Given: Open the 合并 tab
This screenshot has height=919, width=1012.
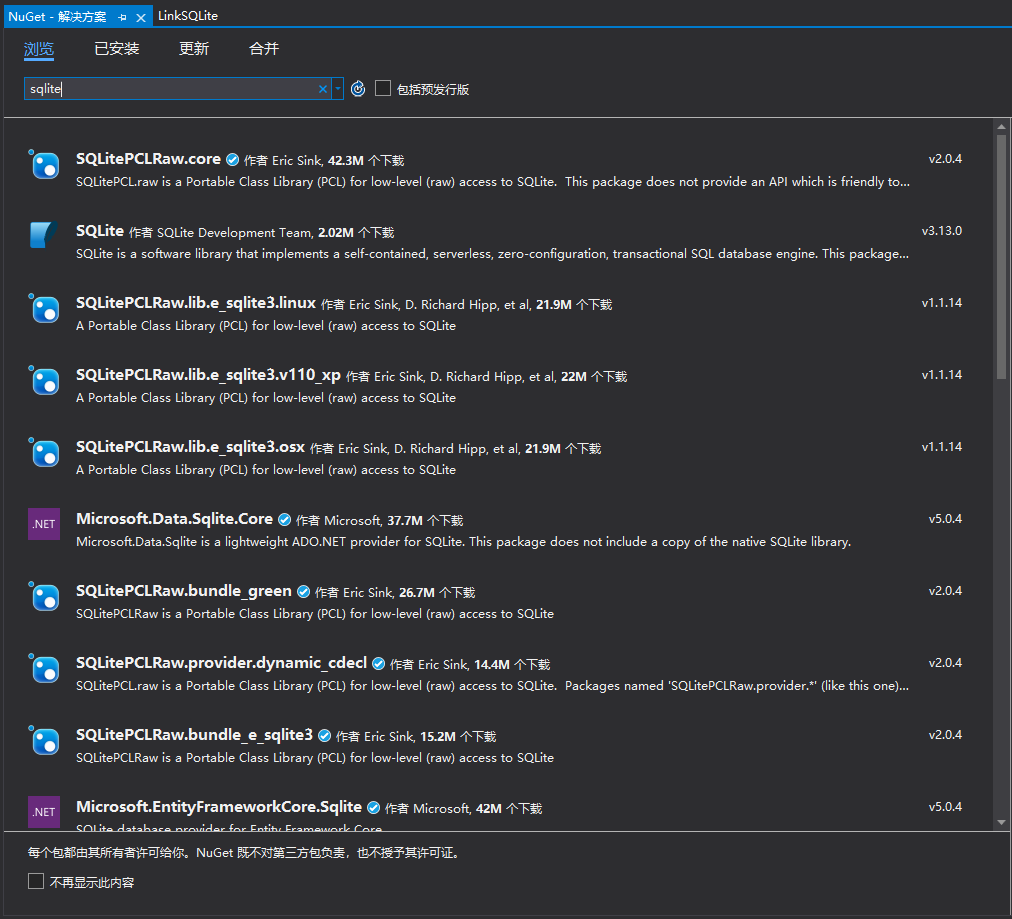Looking at the screenshot, I should point(262,48).
